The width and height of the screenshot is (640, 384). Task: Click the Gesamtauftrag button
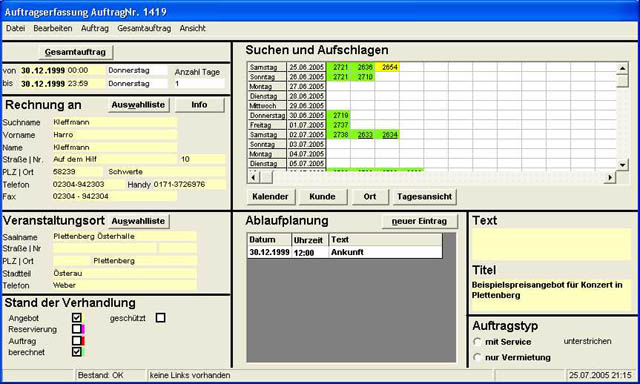point(76,52)
